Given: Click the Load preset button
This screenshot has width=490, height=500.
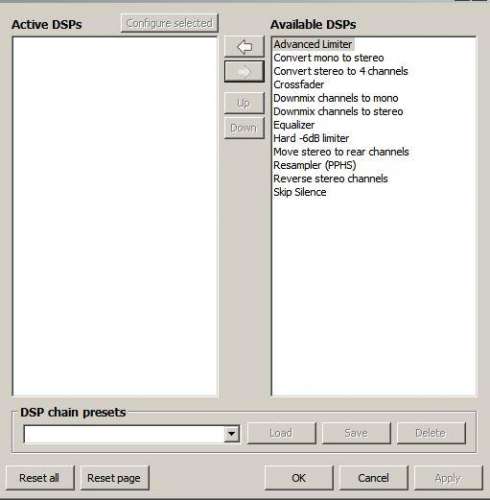Looking at the screenshot, I should (x=281, y=433).
